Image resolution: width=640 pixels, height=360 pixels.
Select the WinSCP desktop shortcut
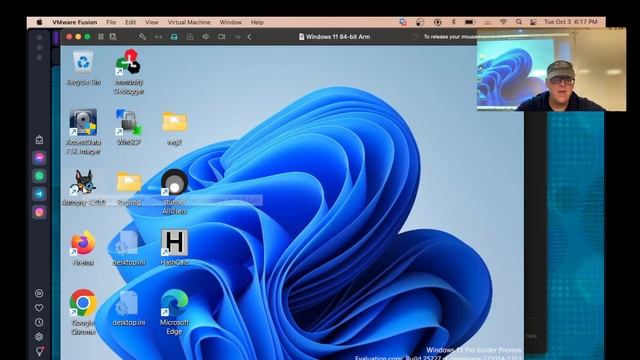coord(129,127)
